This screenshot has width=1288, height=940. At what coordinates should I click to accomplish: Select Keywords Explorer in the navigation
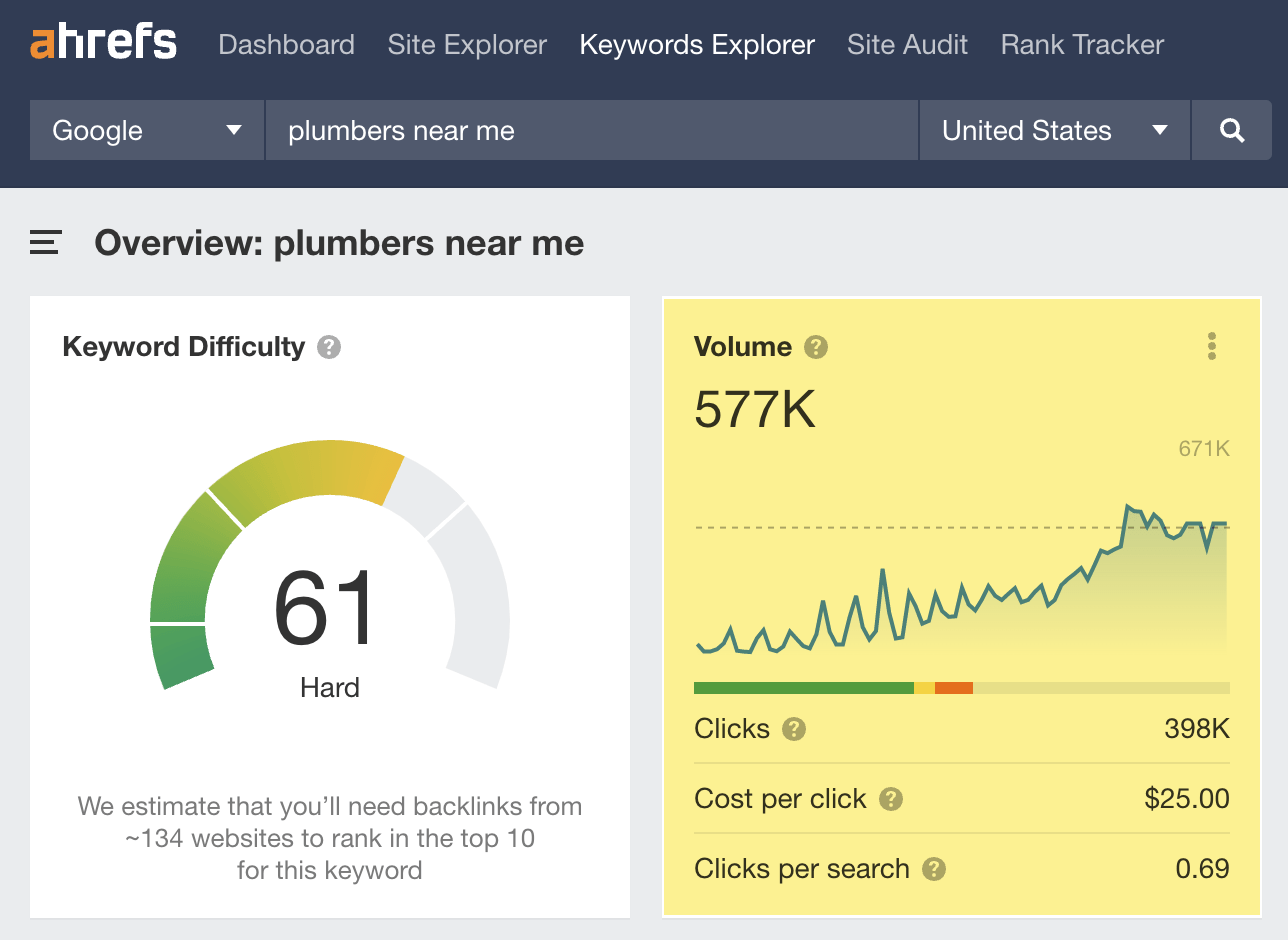click(697, 44)
